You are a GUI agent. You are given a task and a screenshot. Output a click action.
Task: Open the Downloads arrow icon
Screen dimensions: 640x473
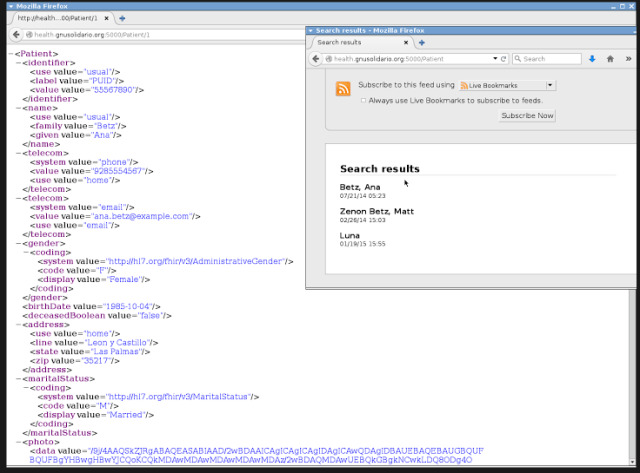(592, 59)
